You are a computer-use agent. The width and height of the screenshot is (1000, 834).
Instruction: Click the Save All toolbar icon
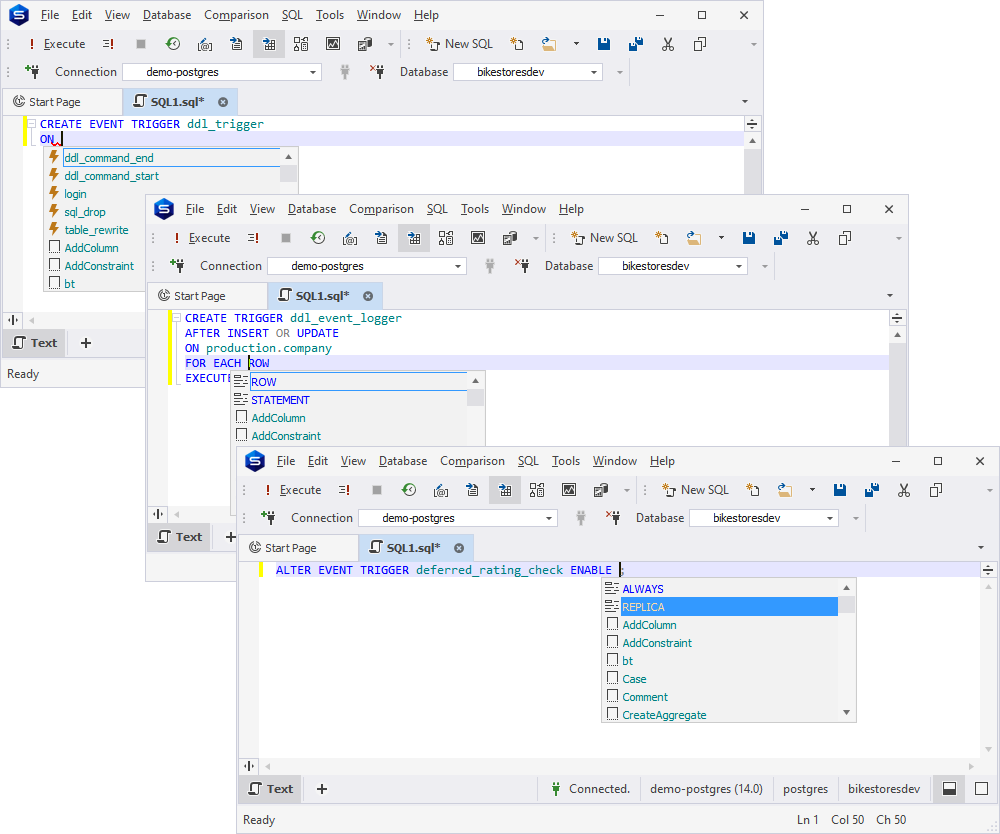(x=871, y=490)
